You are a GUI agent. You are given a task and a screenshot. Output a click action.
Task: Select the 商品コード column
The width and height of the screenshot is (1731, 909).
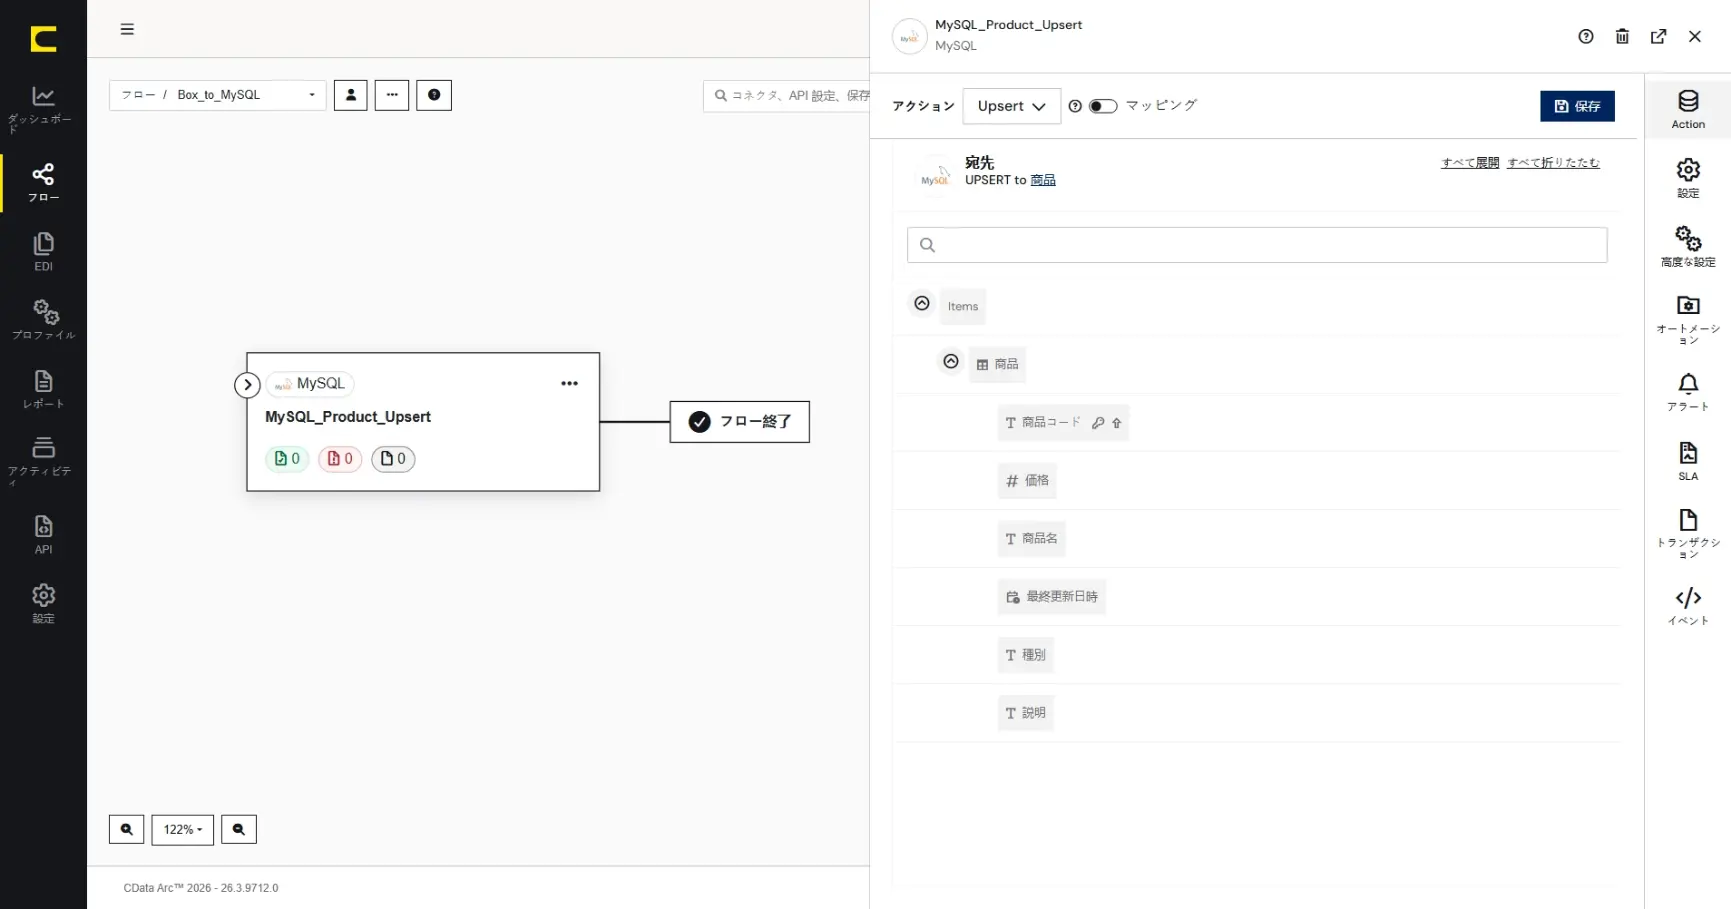pyautogui.click(x=1063, y=423)
